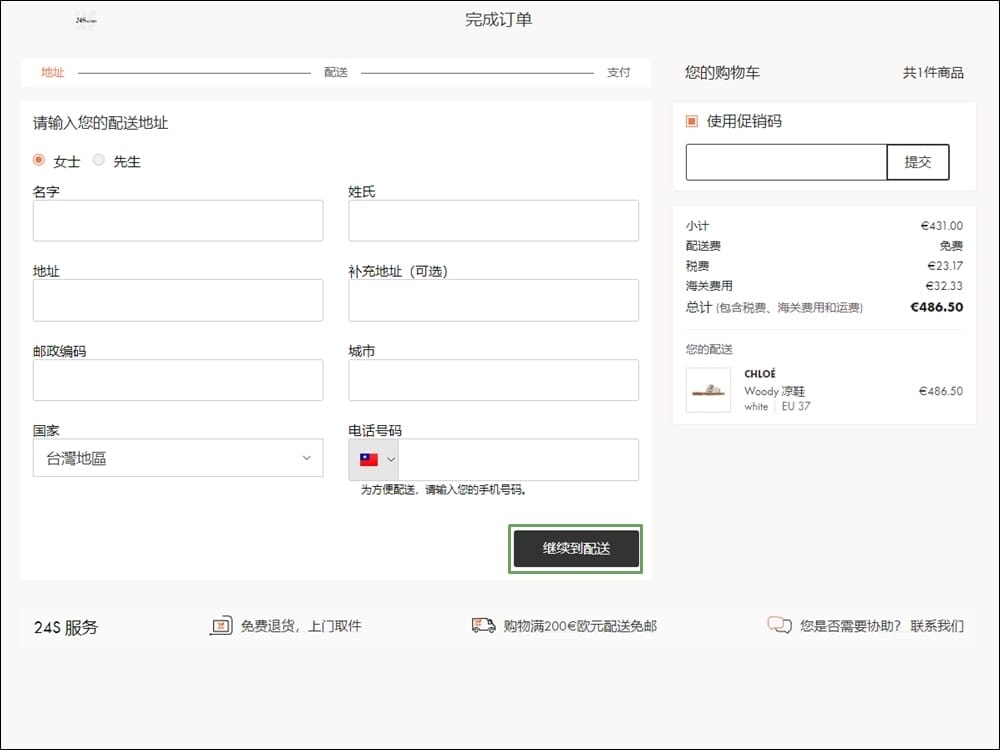Submit promo code with 提交 button
The image size is (1000, 750).
(918, 162)
